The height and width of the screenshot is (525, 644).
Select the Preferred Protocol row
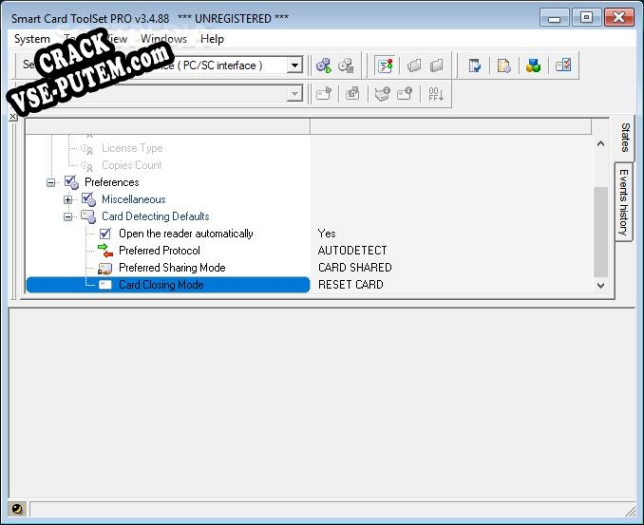point(159,251)
